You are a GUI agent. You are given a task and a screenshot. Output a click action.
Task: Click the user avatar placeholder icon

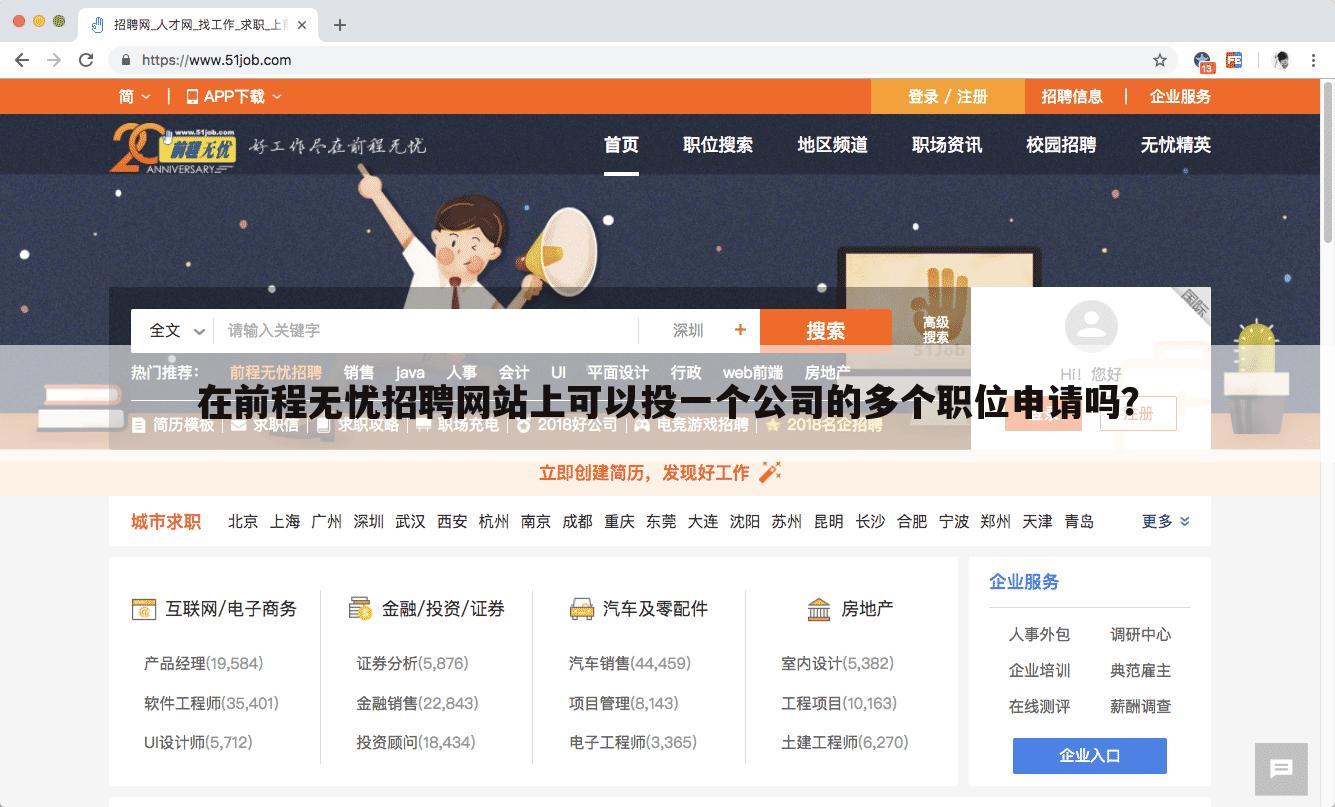1091,326
